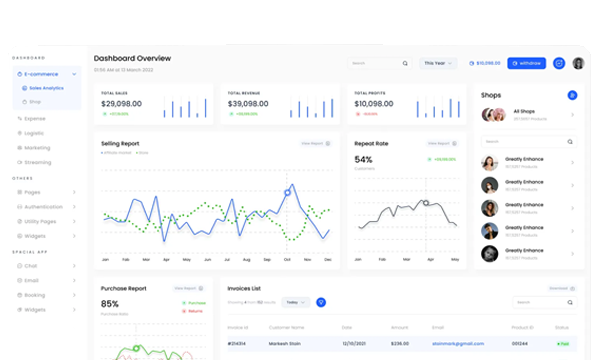600x360 pixels.
Task: Click the top header search field
Action: coord(379,63)
